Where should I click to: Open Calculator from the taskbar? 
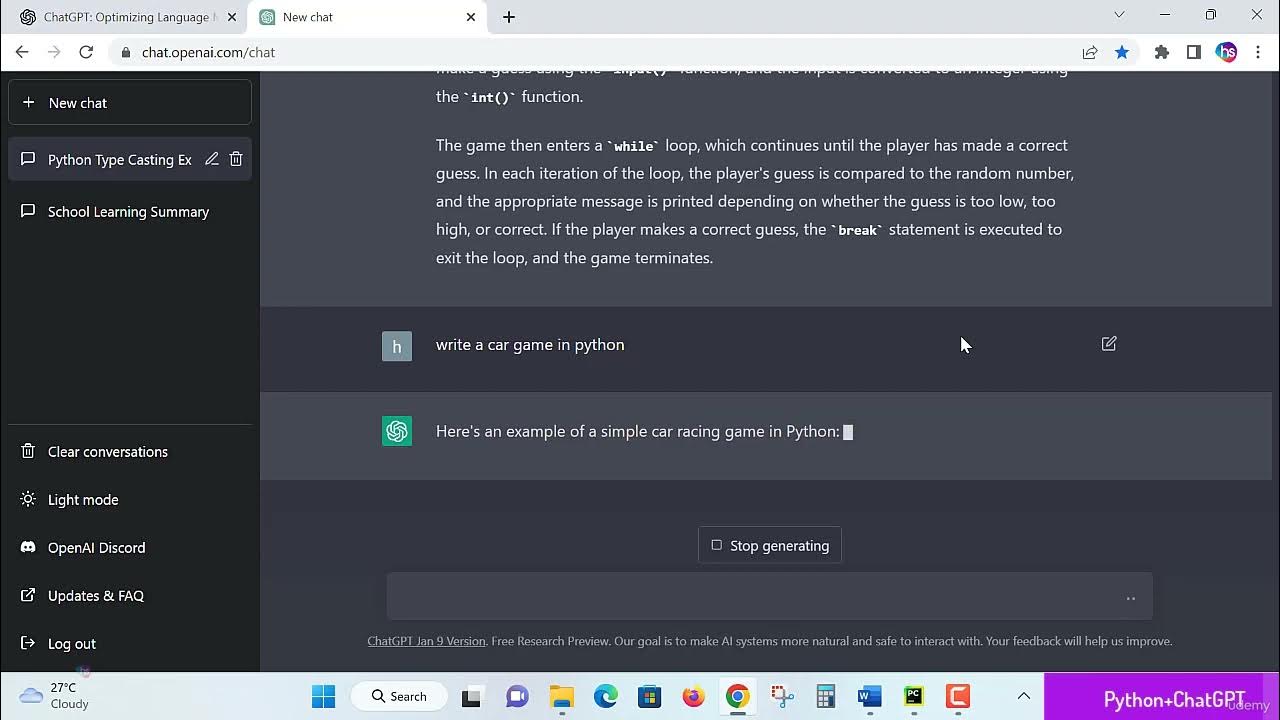(x=825, y=696)
